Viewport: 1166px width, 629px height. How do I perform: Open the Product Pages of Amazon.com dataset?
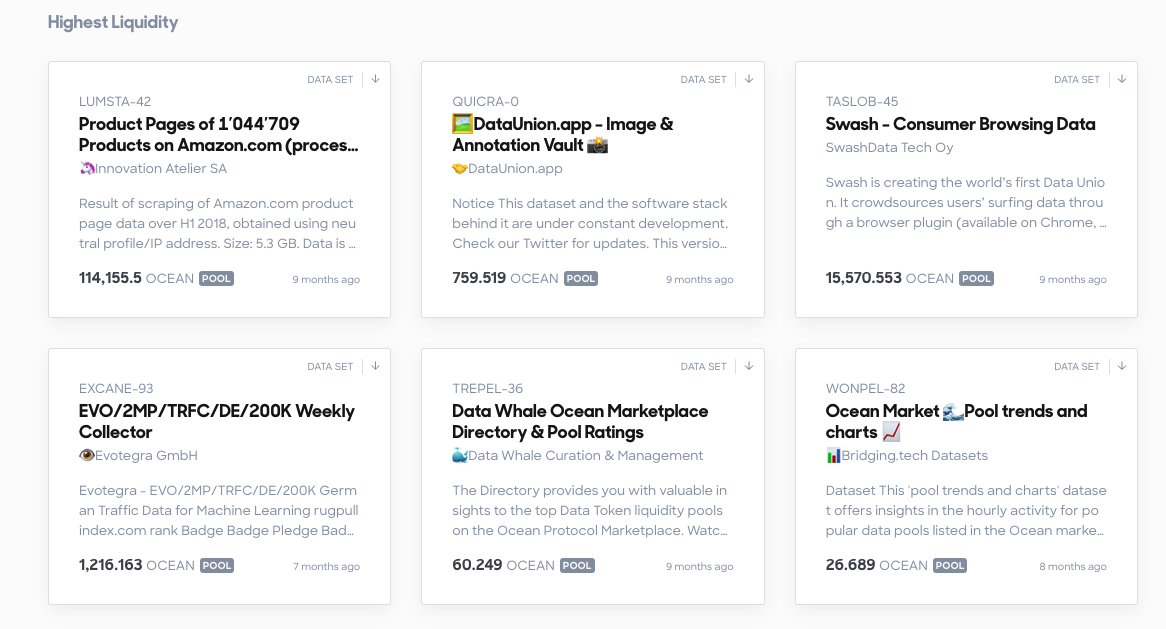[x=217, y=134]
